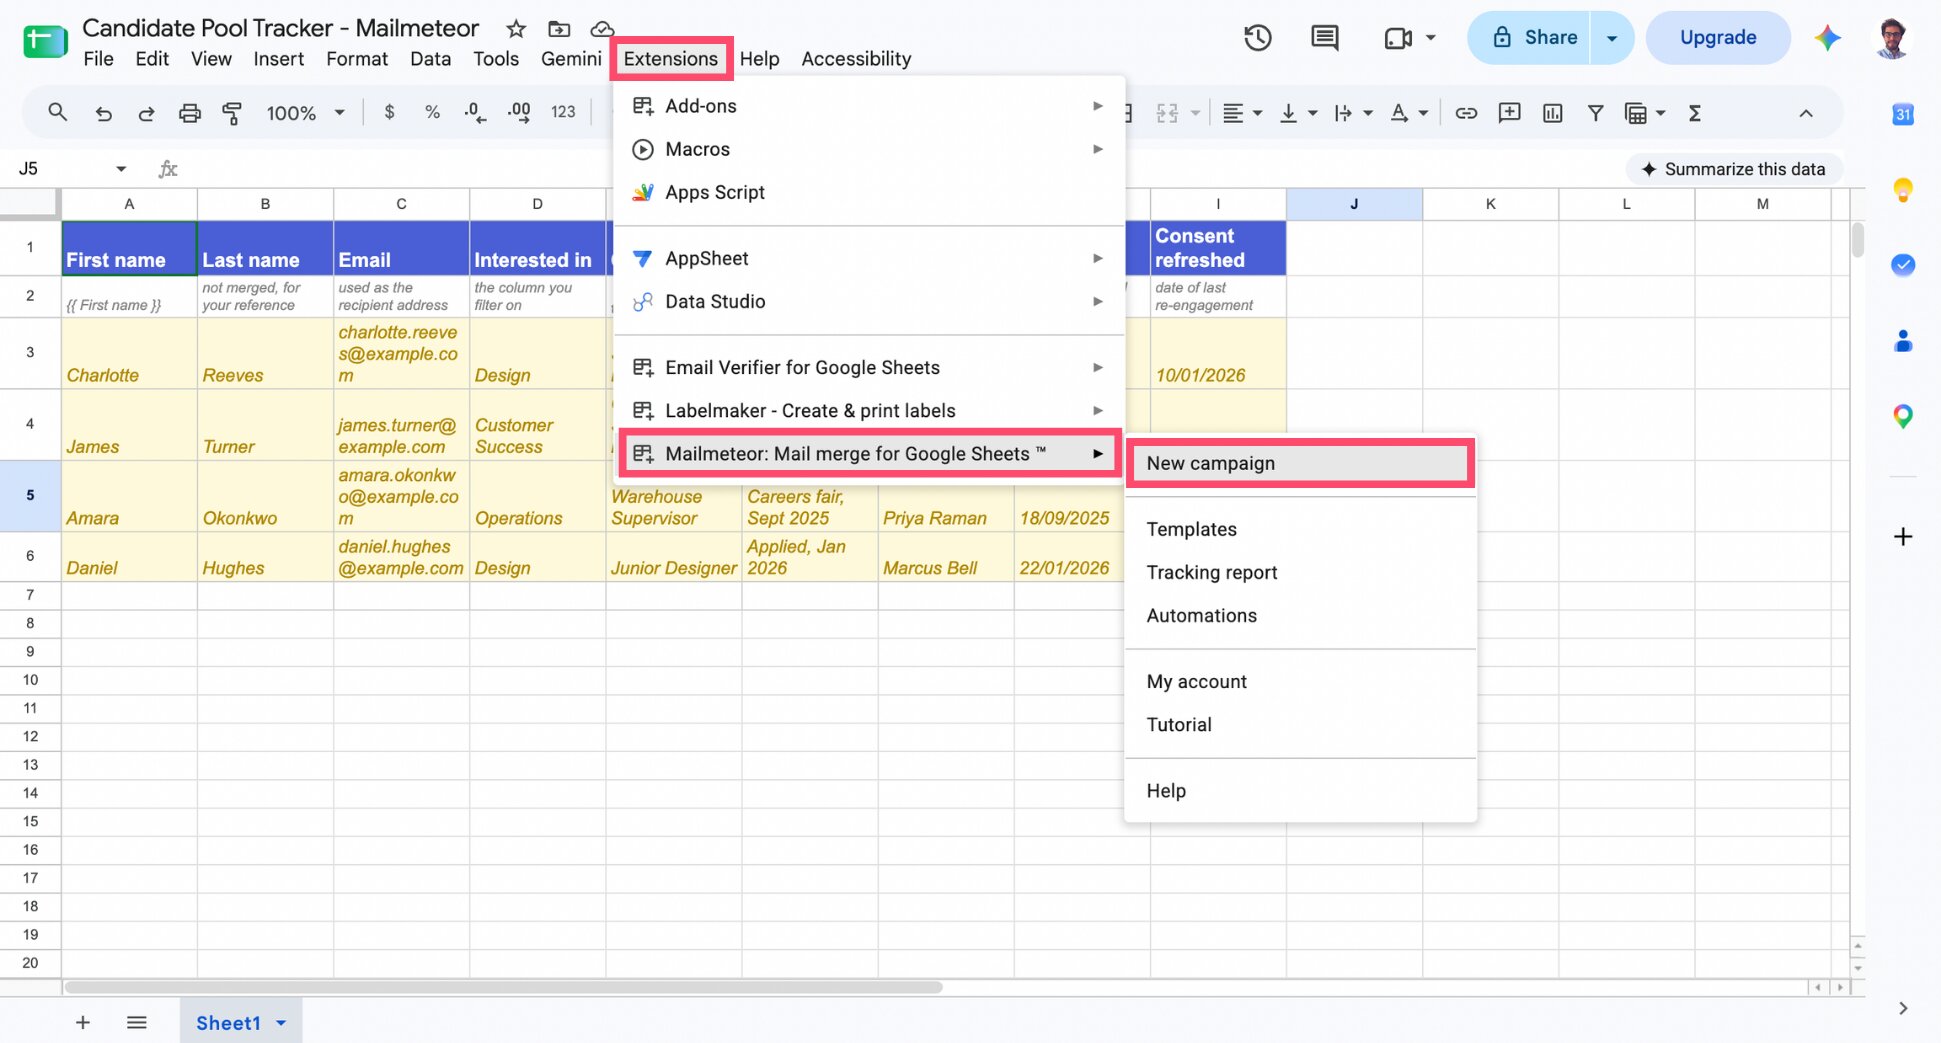Insert comment toolbar icon
This screenshot has height=1043, width=1941.
1509,113
